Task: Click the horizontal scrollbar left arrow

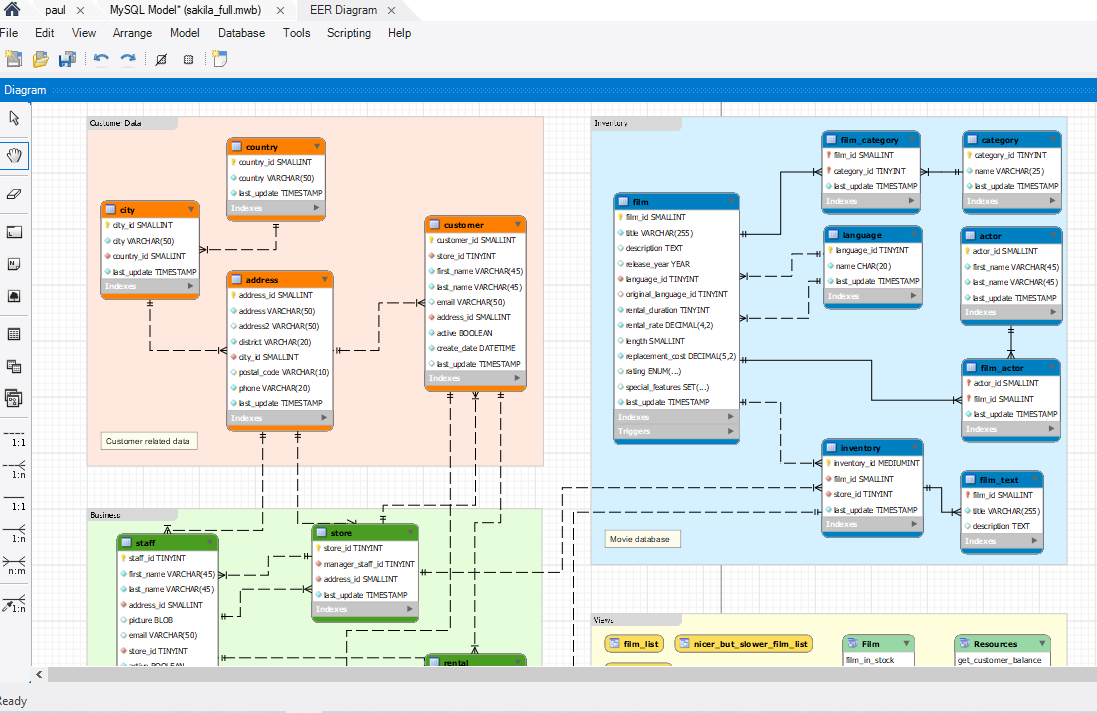Action: point(39,675)
